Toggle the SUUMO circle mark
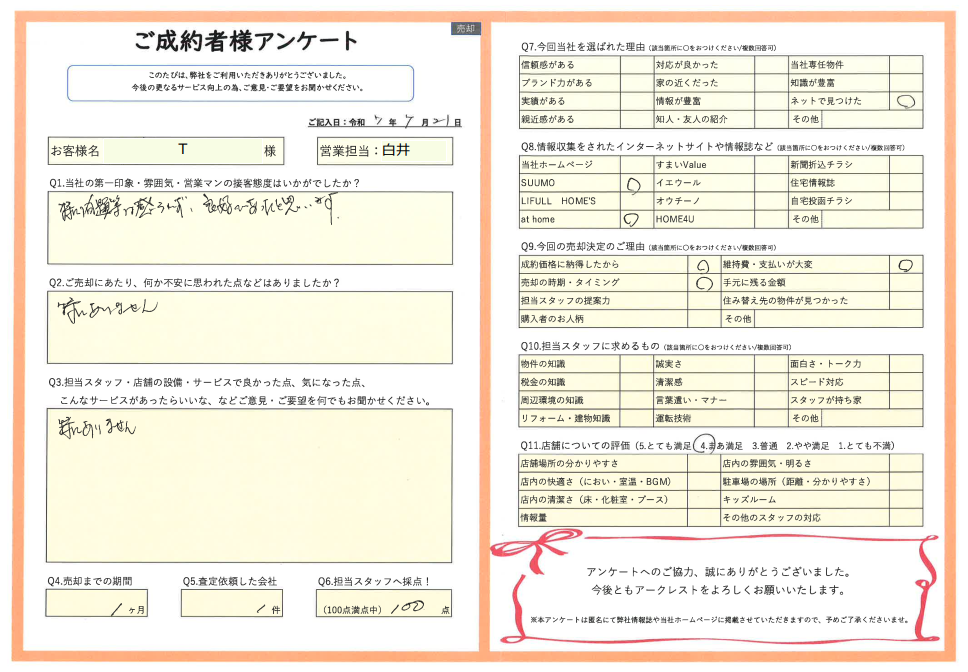The width and height of the screenshot is (968, 672). click(632, 184)
